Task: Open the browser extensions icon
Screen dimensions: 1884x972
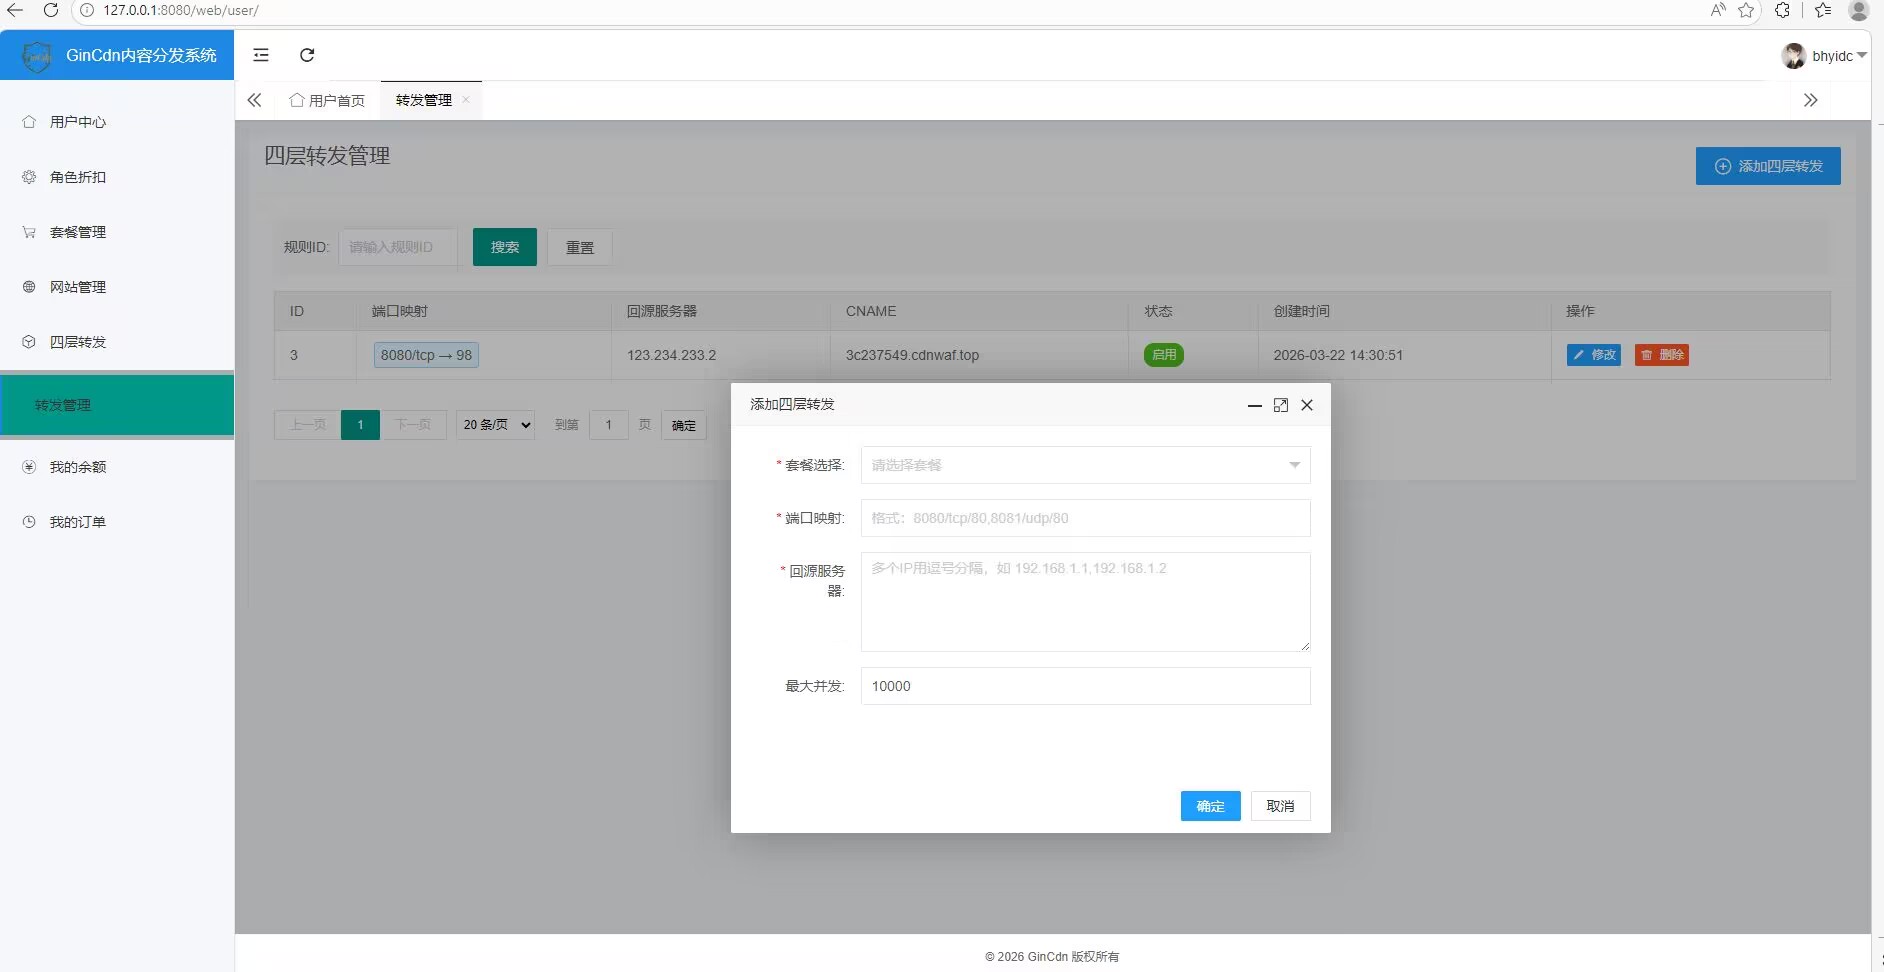Action: coord(1782,10)
